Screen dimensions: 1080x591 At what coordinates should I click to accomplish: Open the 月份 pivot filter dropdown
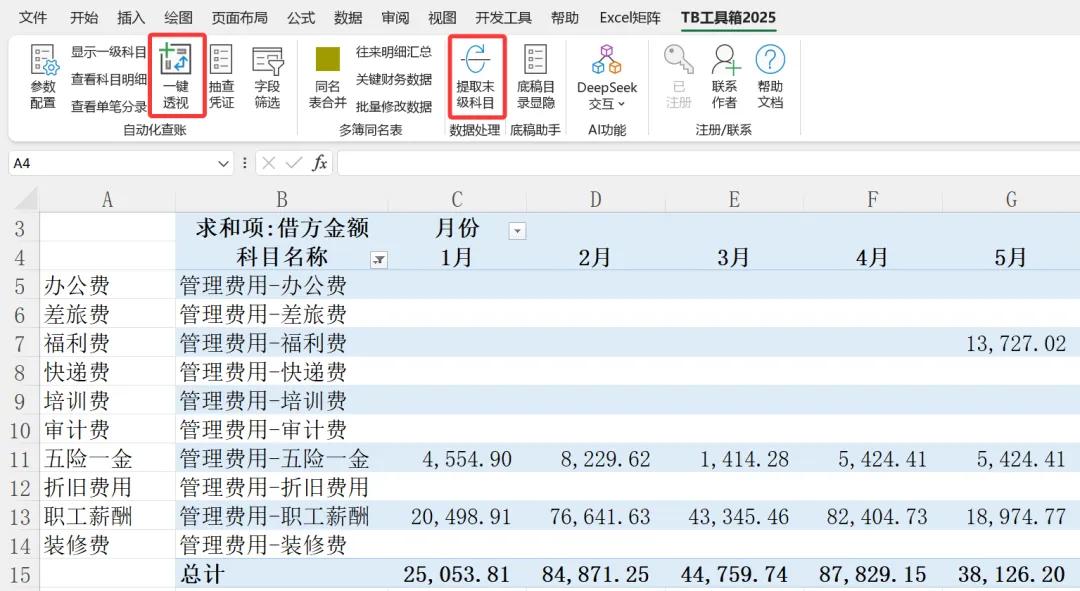517,231
